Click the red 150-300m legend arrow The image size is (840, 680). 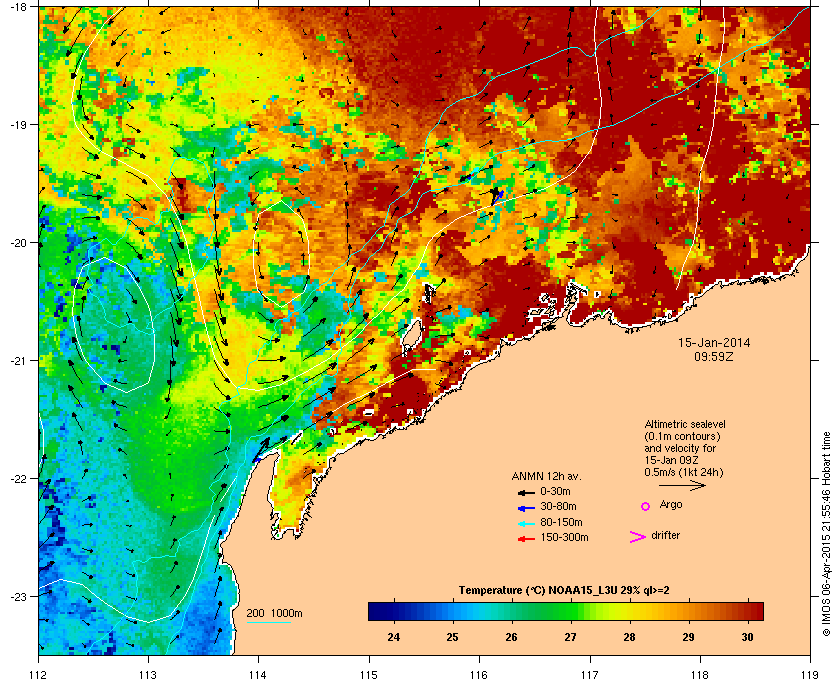coord(526,539)
